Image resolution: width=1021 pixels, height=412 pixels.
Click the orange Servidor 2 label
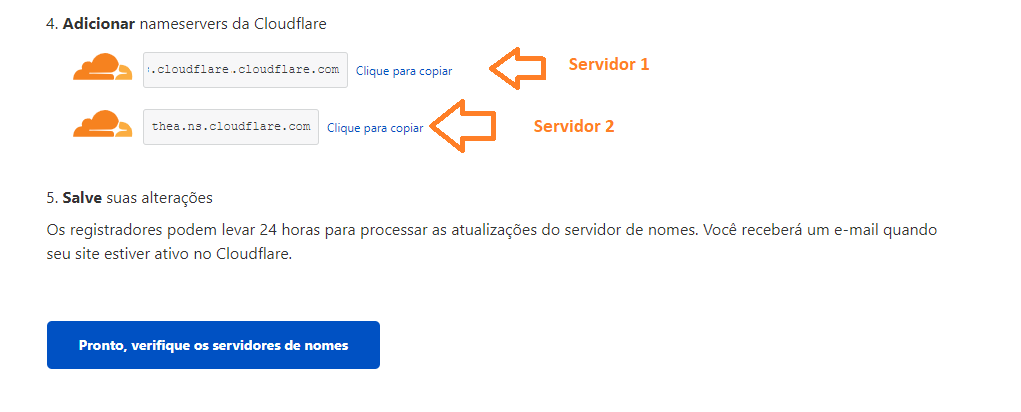[574, 126]
